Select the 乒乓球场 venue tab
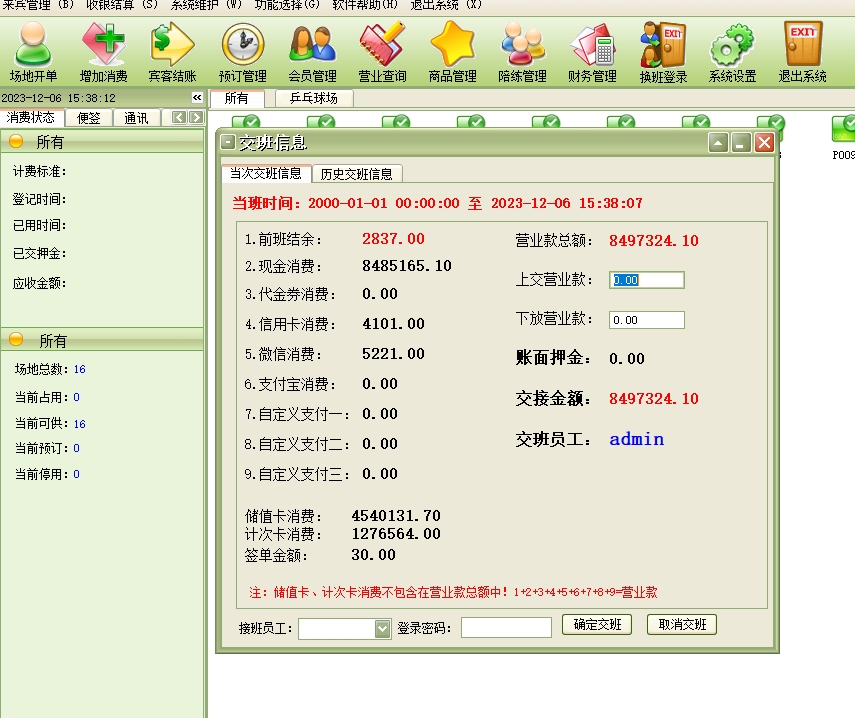This screenshot has height=718, width=855. tap(314, 98)
